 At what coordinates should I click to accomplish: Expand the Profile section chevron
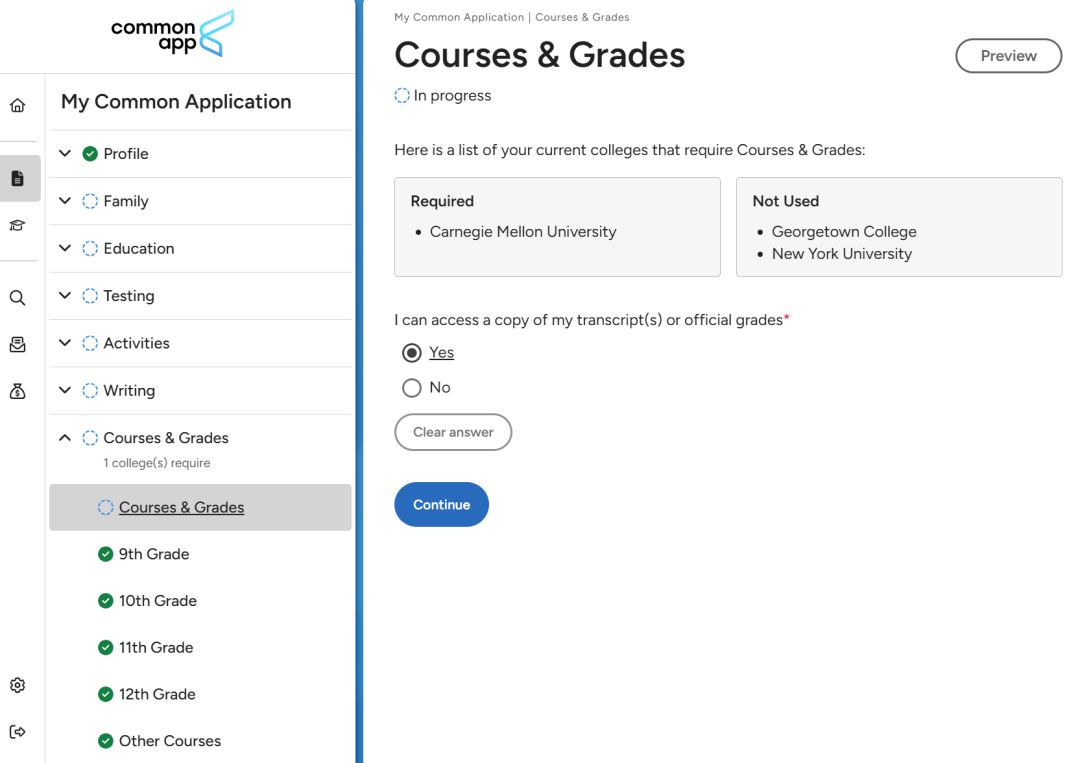pyautogui.click(x=65, y=153)
